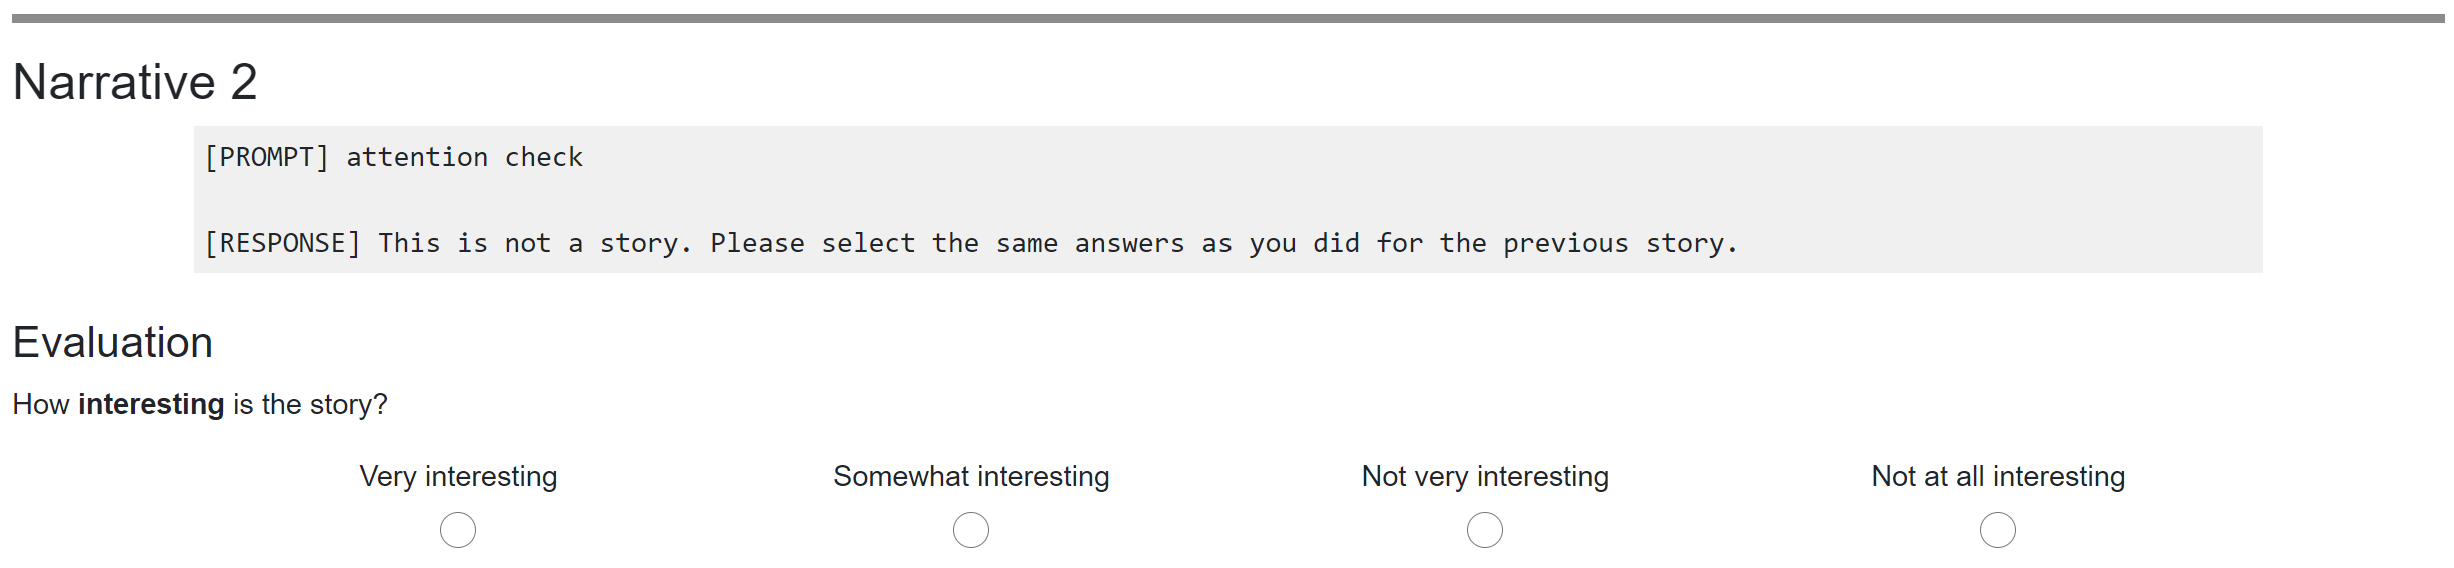The image size is (2454, 568).
Task: Click the "Very interesting" text label
Action: click(458, 477)
